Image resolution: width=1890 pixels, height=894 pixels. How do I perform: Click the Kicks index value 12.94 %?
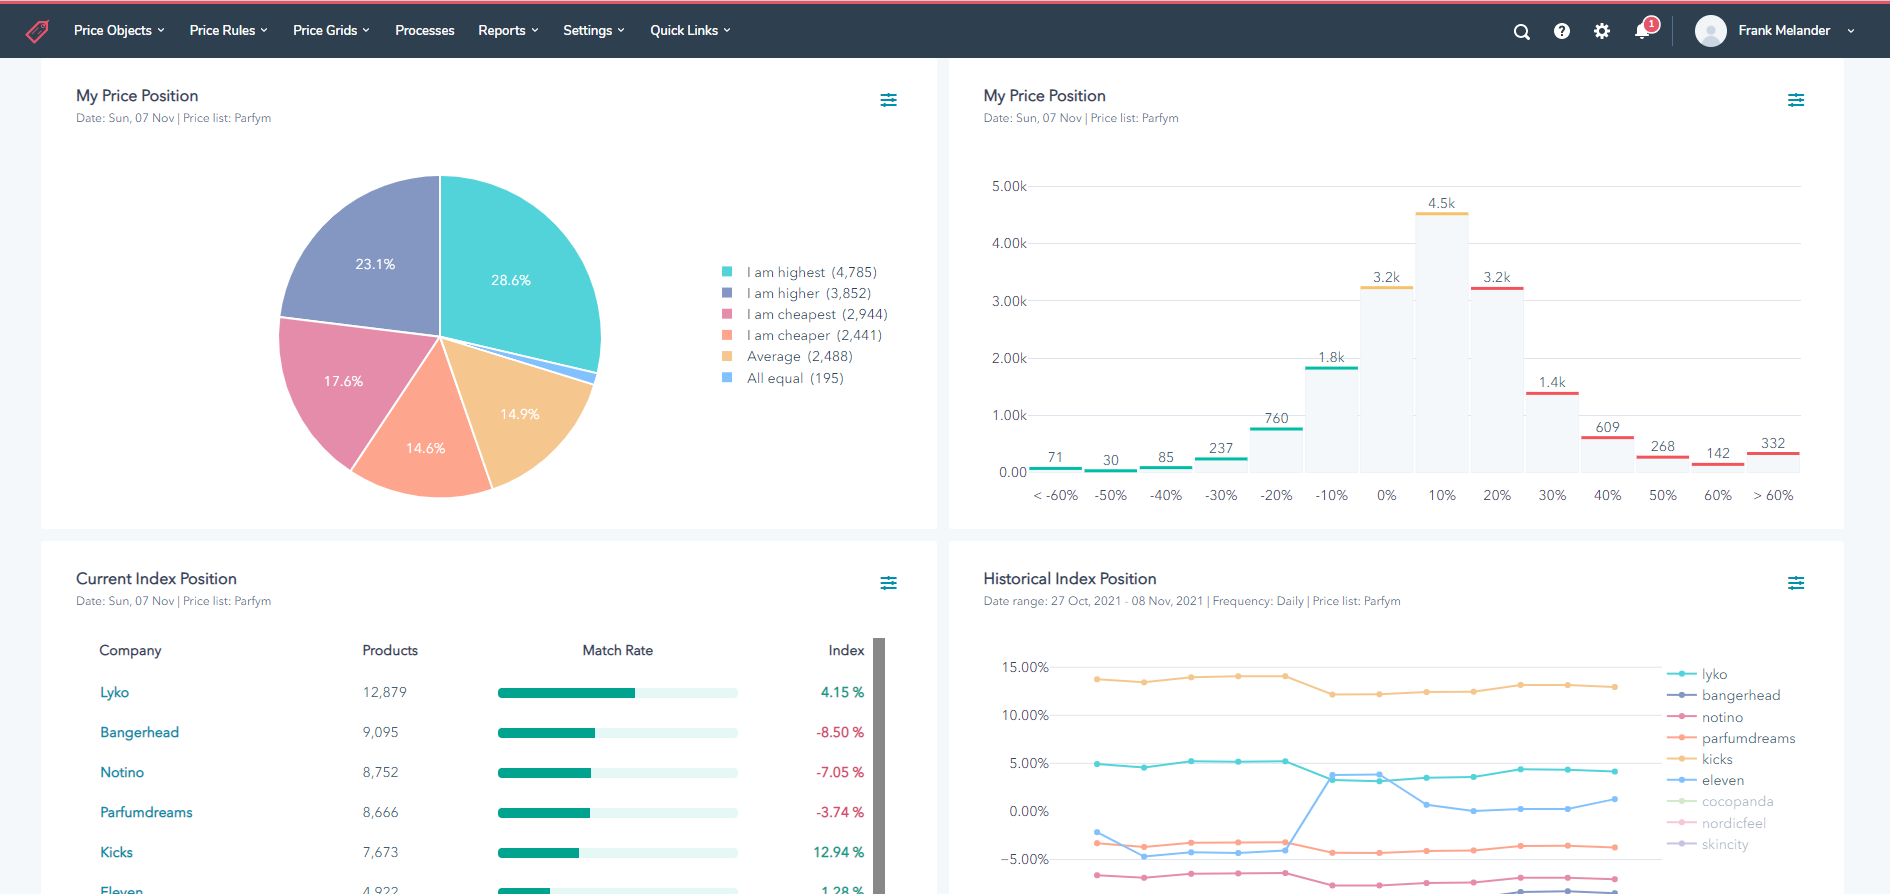(838, 852)
